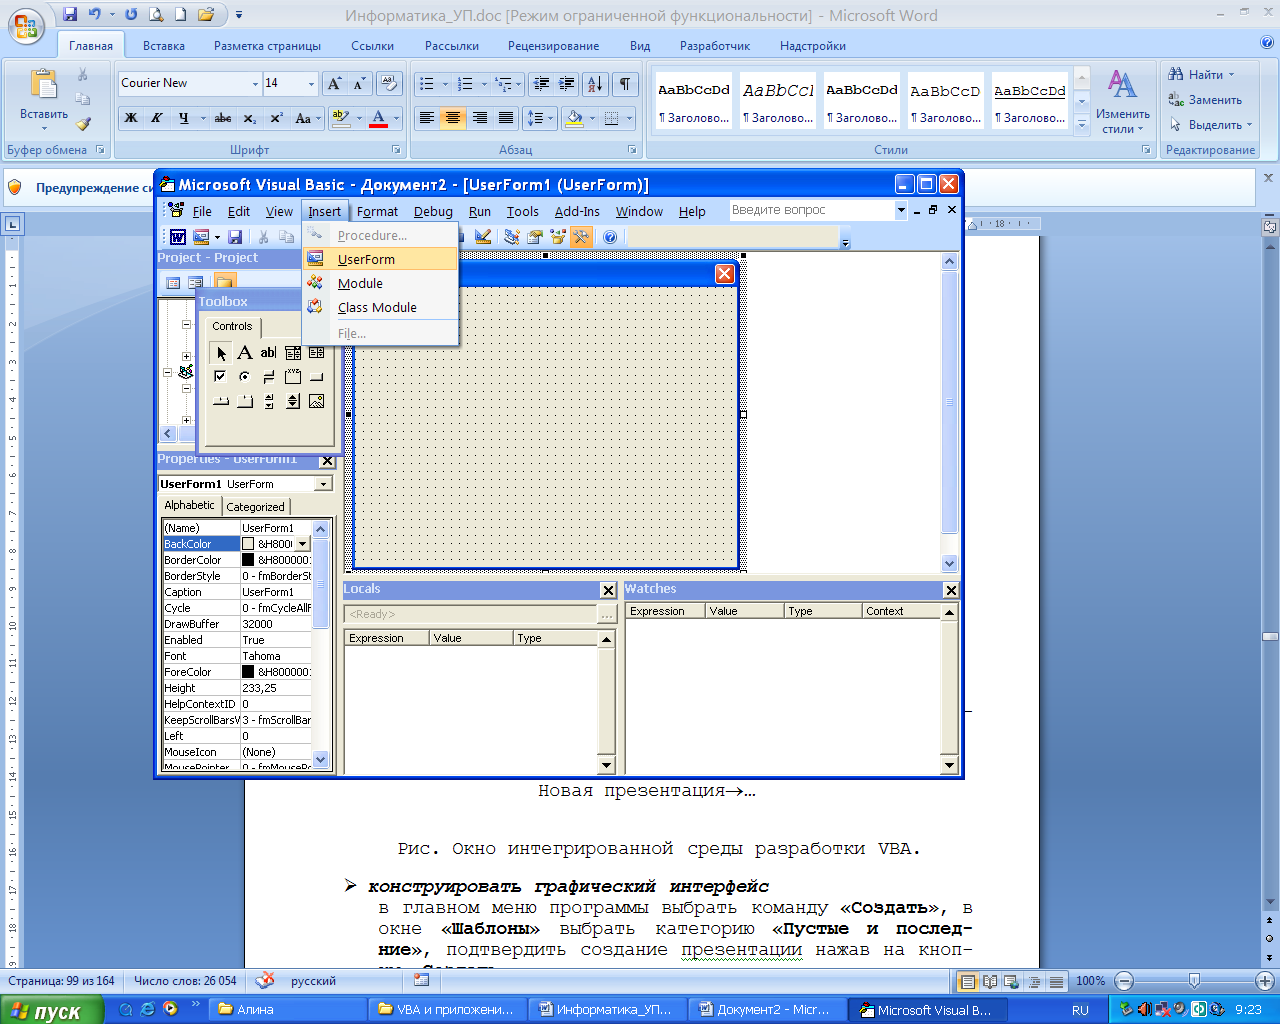Click the Заменить button in Word ribbon
1280x1024 pixels.
pyautogui.click(x=1205, y=100)
